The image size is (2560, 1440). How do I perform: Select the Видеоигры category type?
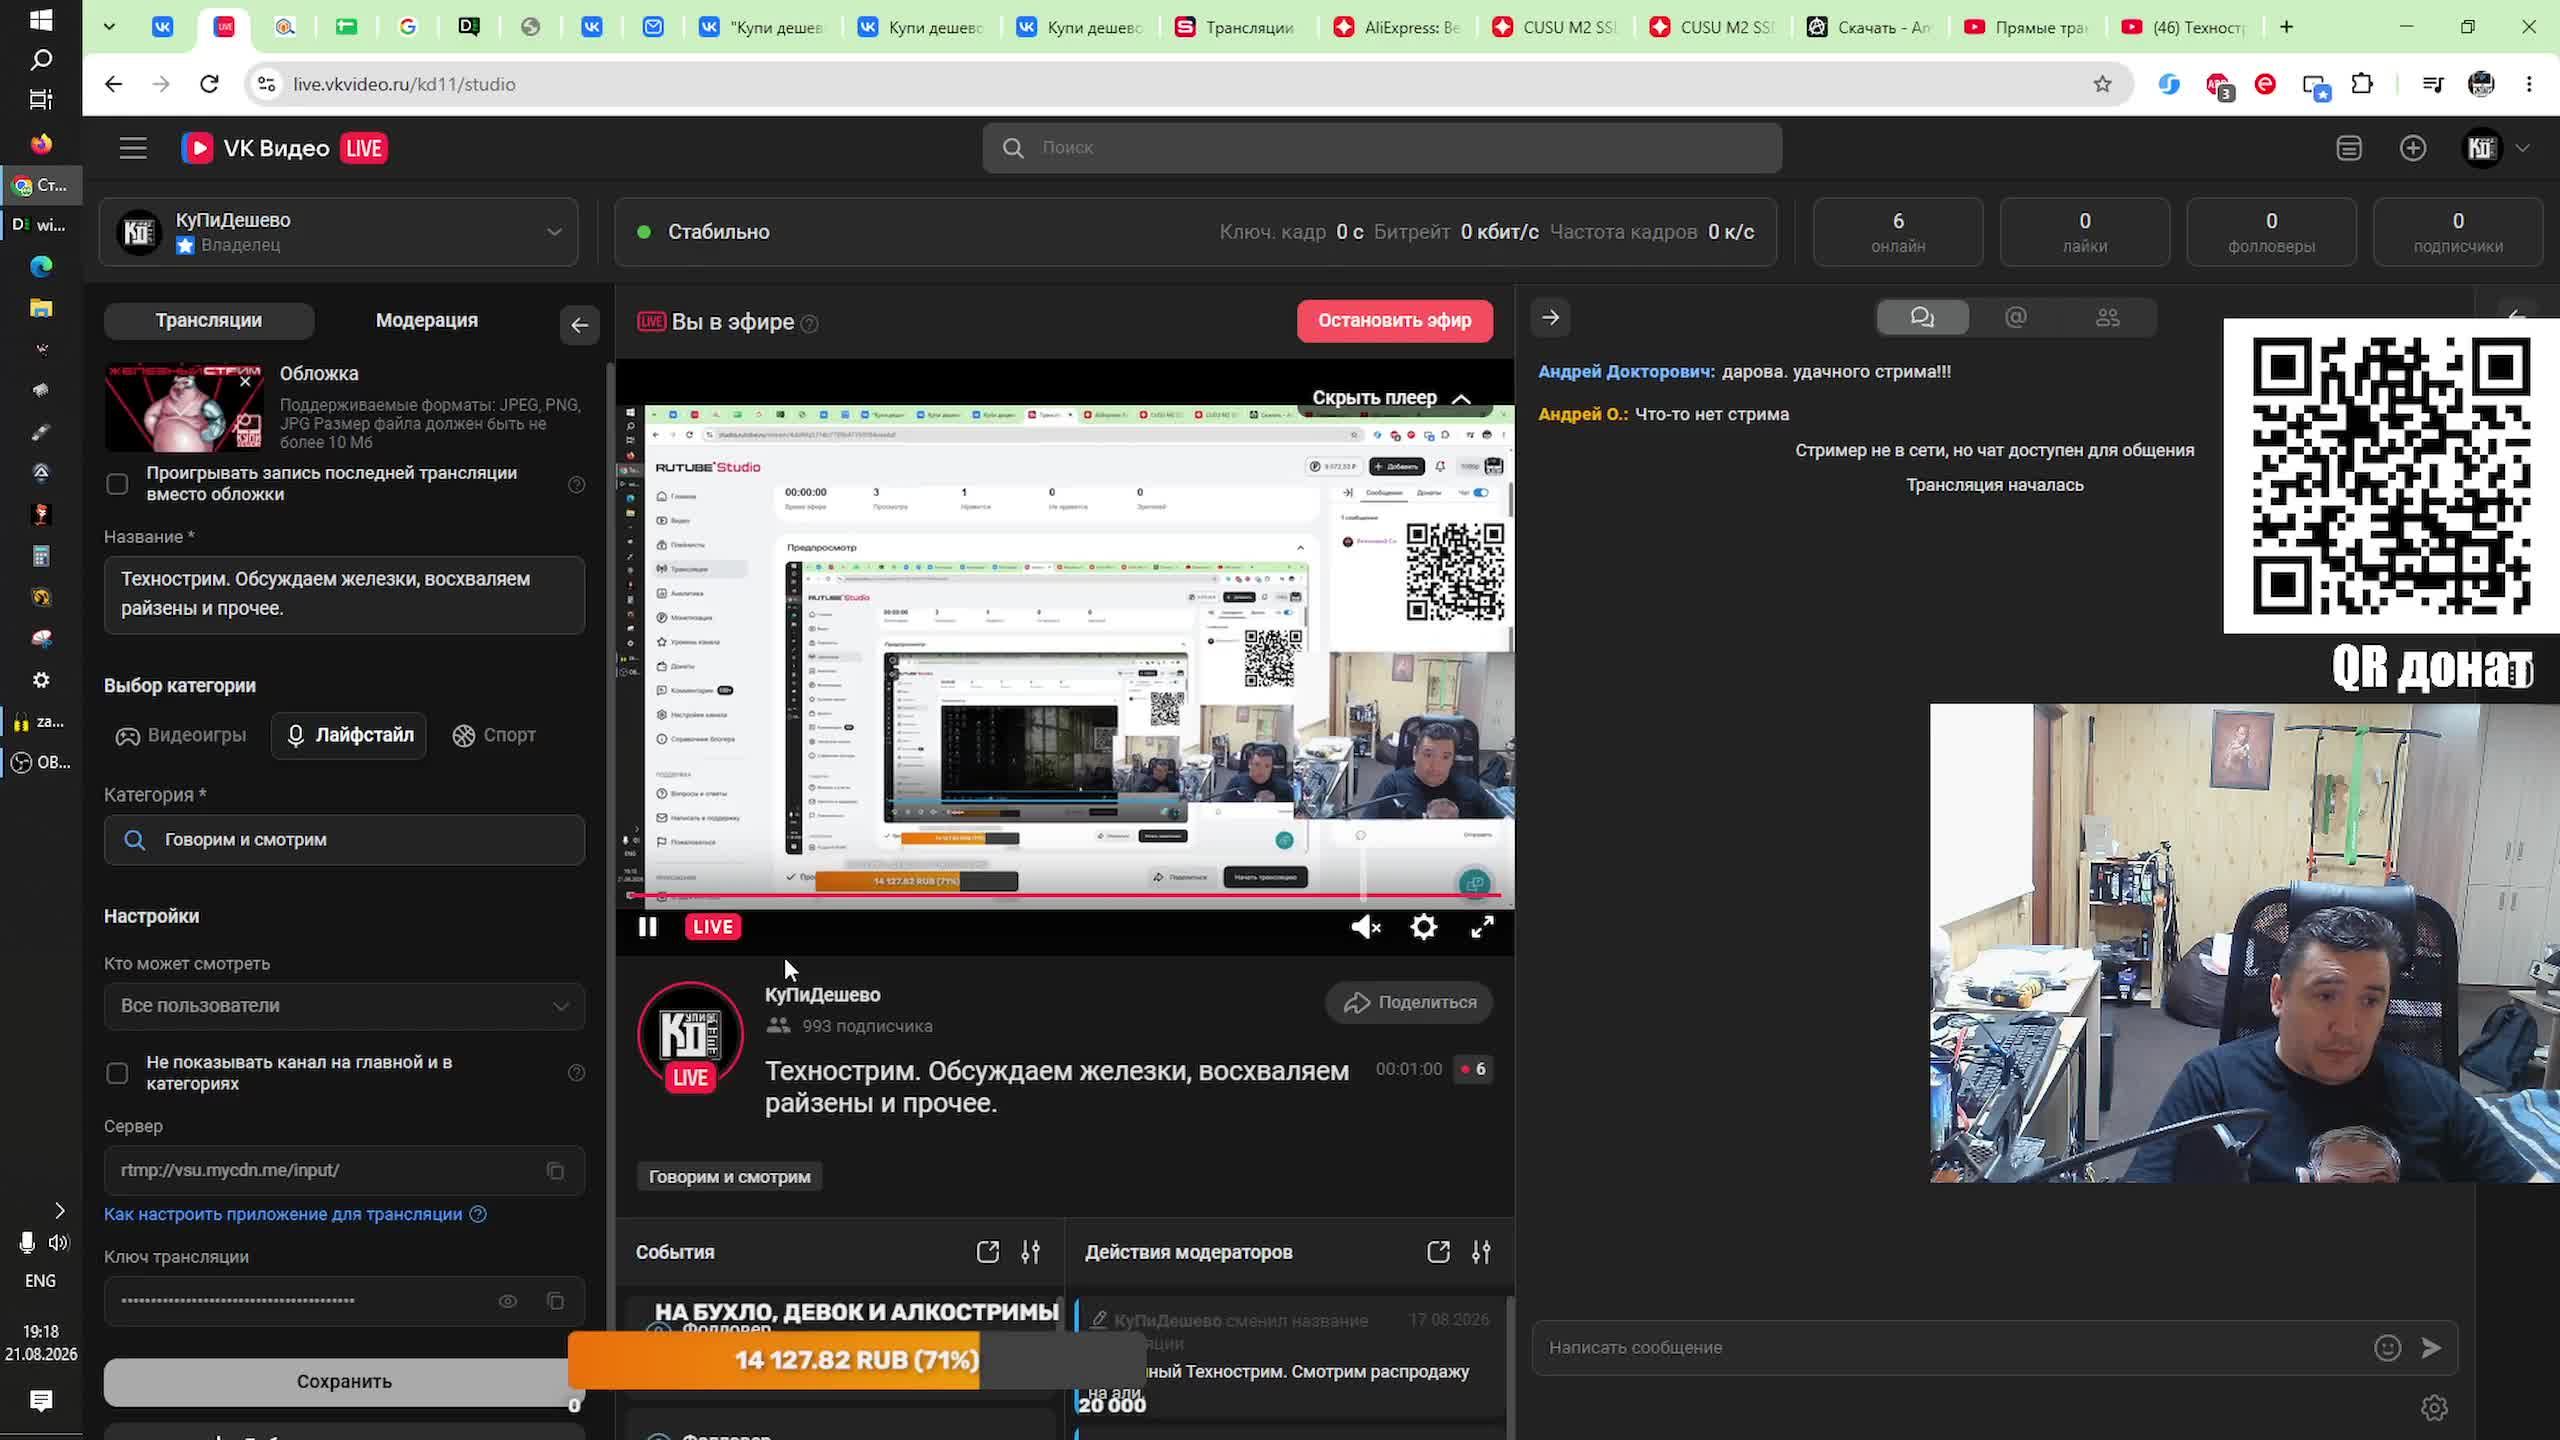[181, 735]
